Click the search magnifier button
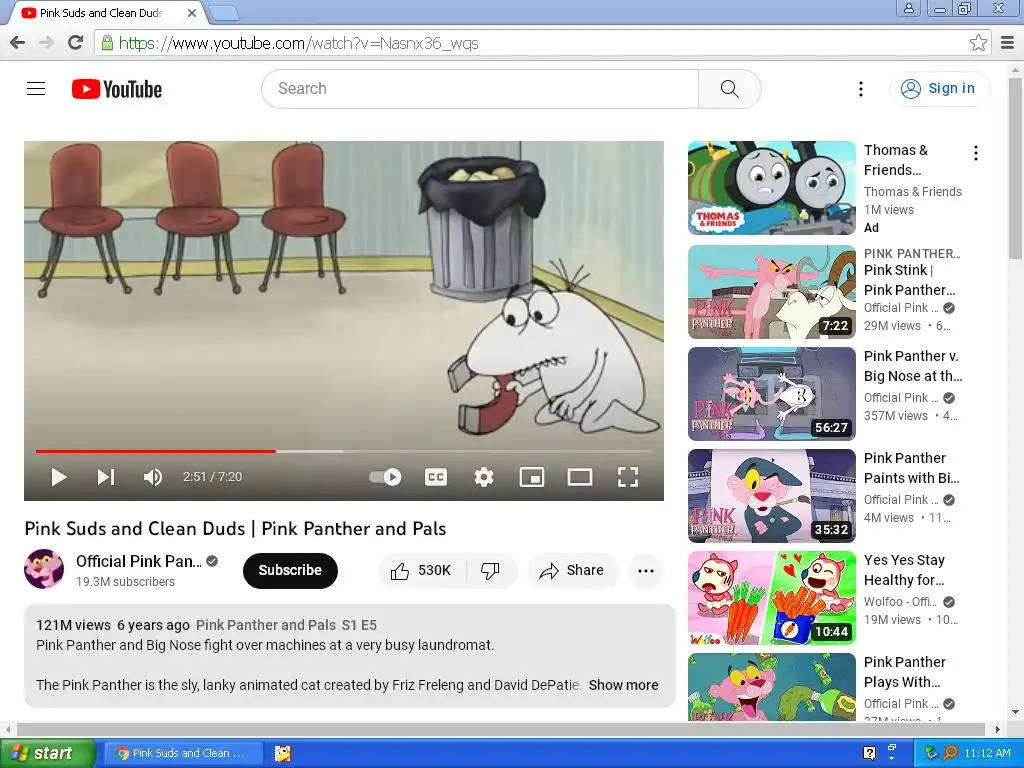Image resolution: width=1024 pixels, height=768 pixels. 729,89
